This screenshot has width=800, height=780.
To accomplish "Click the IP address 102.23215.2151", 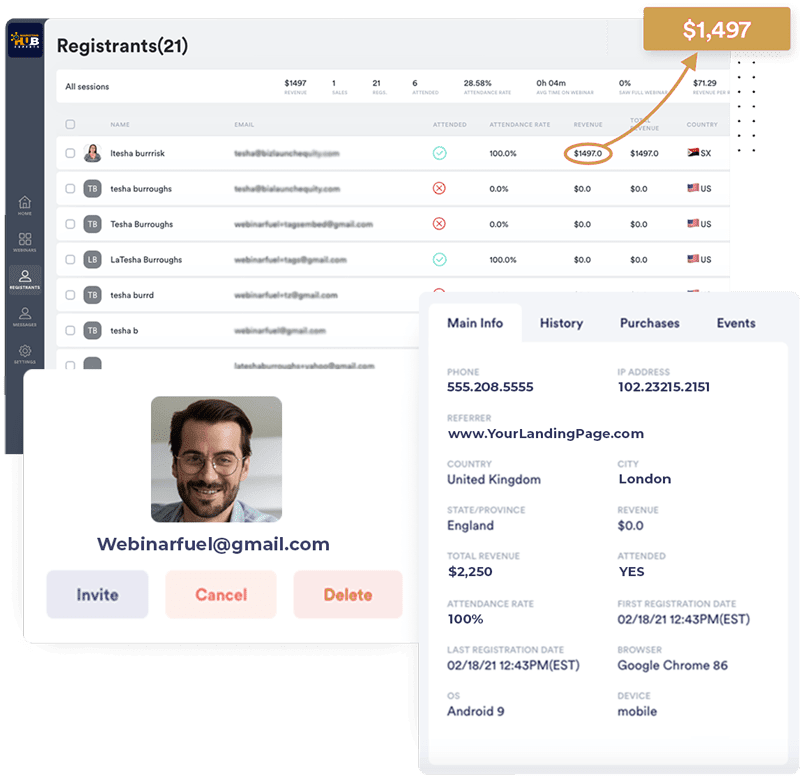I will click(x=664, y=387).
